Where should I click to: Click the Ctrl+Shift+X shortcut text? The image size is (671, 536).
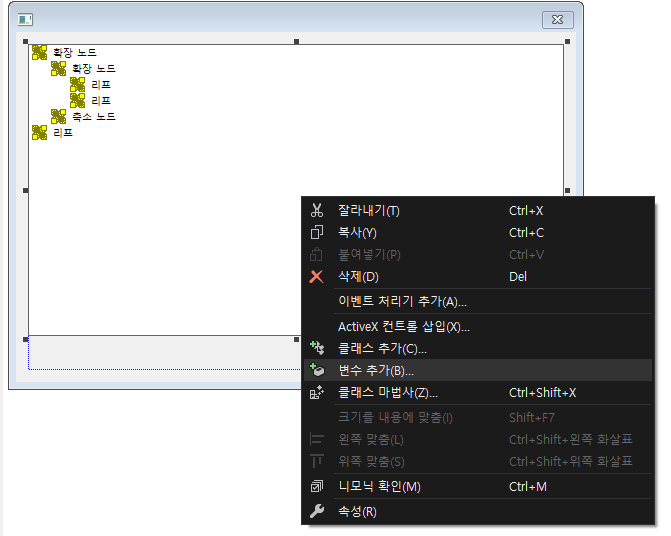point(542,392)
